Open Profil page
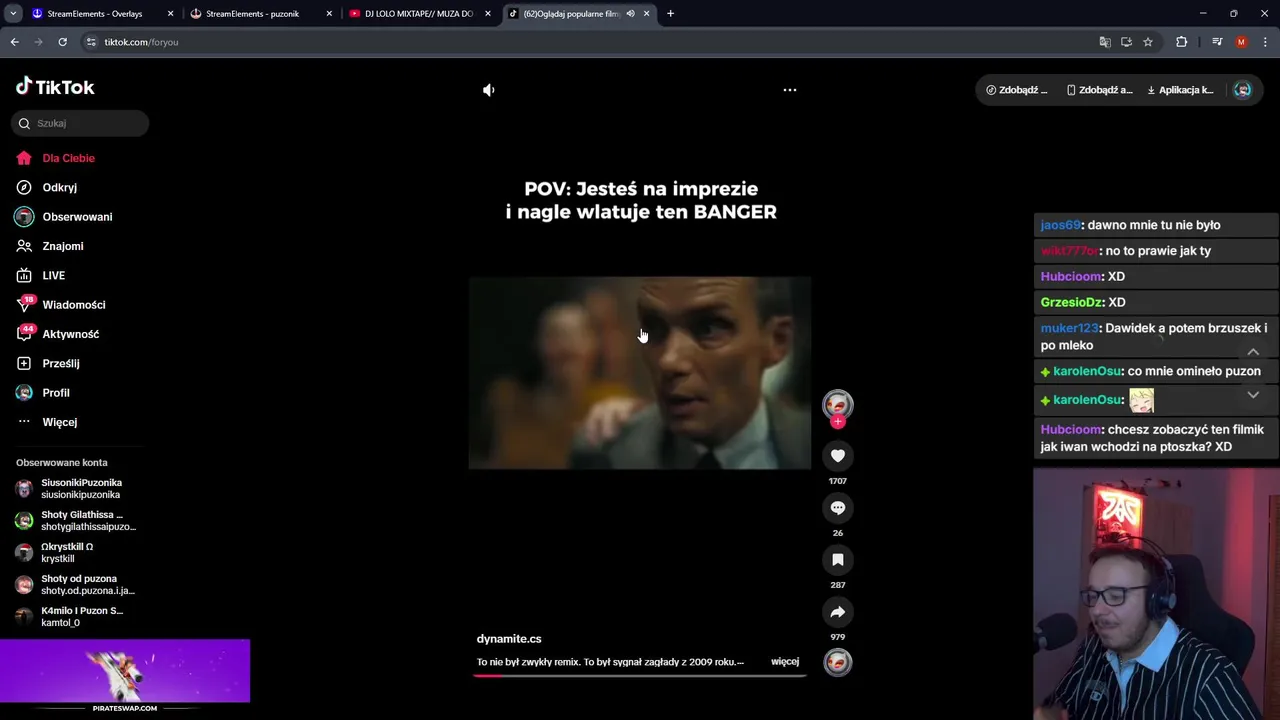 pyautogui.click(x=55, y=393)
